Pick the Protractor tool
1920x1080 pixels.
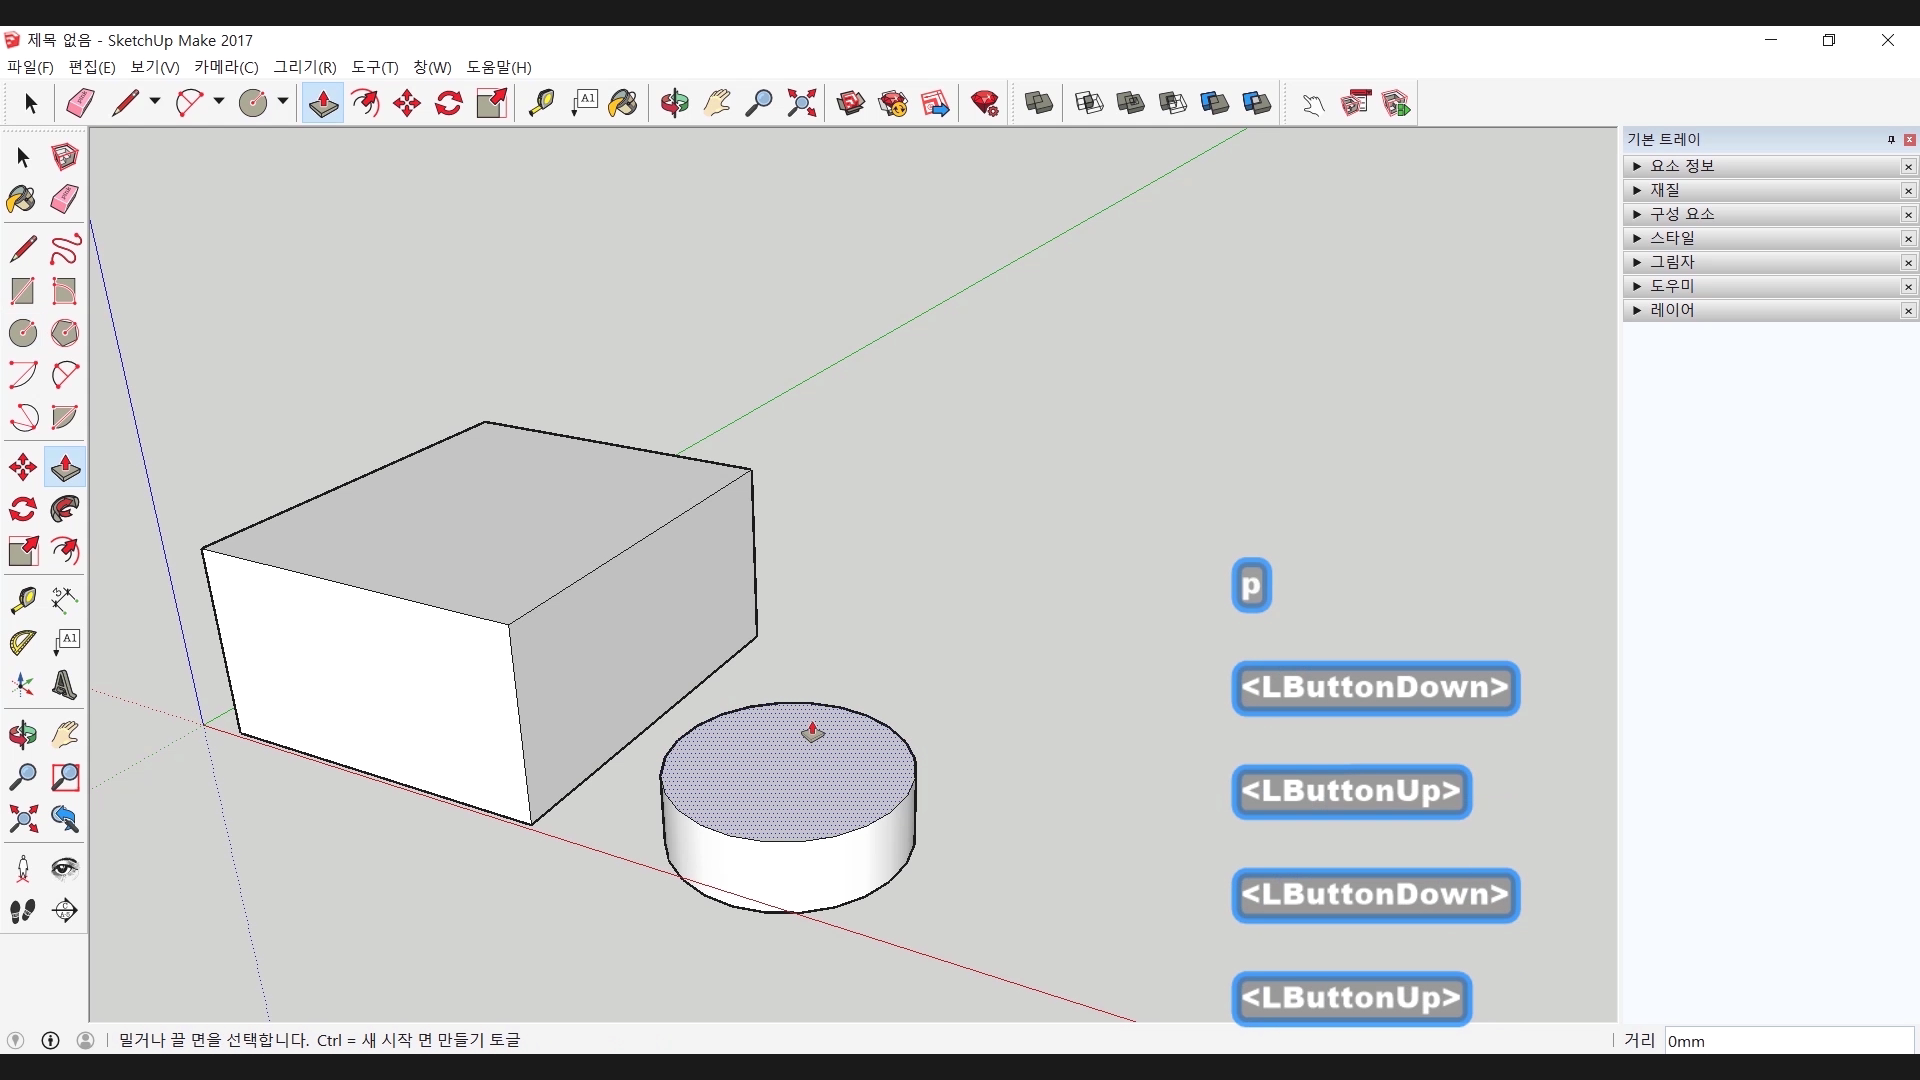click(x=22, y=642)
